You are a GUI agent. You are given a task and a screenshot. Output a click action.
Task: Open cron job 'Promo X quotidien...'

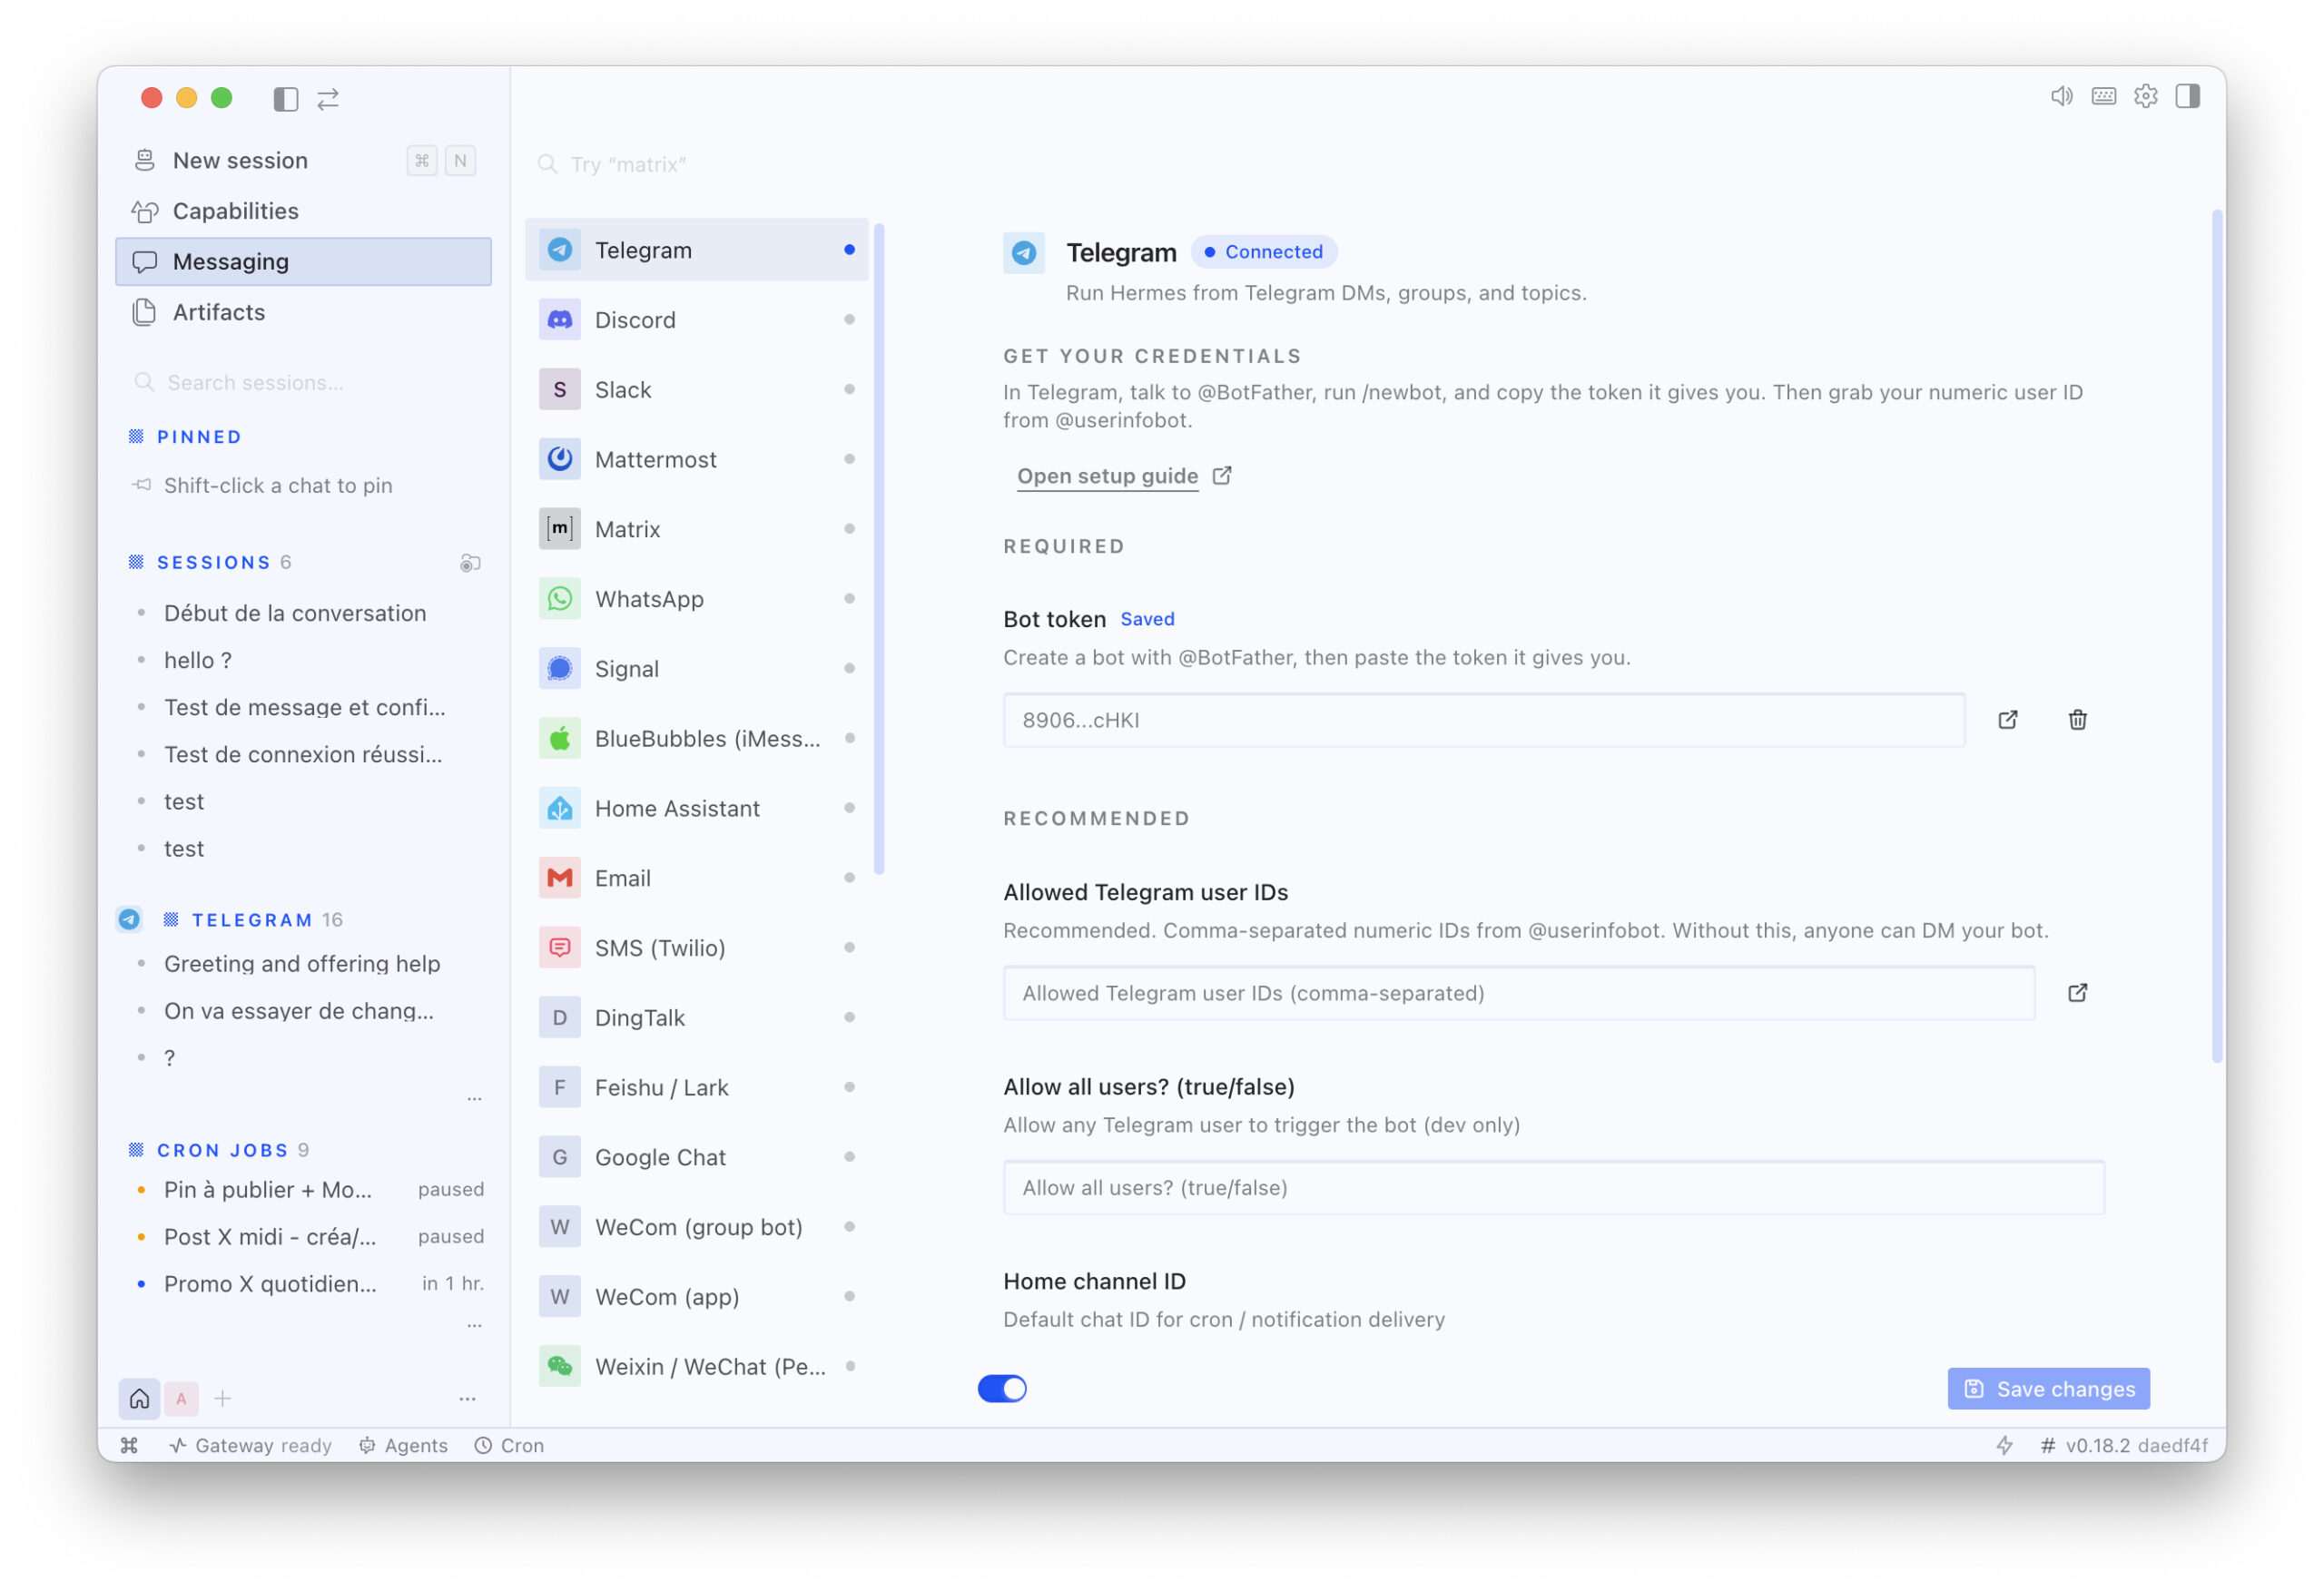[270, 1284]
